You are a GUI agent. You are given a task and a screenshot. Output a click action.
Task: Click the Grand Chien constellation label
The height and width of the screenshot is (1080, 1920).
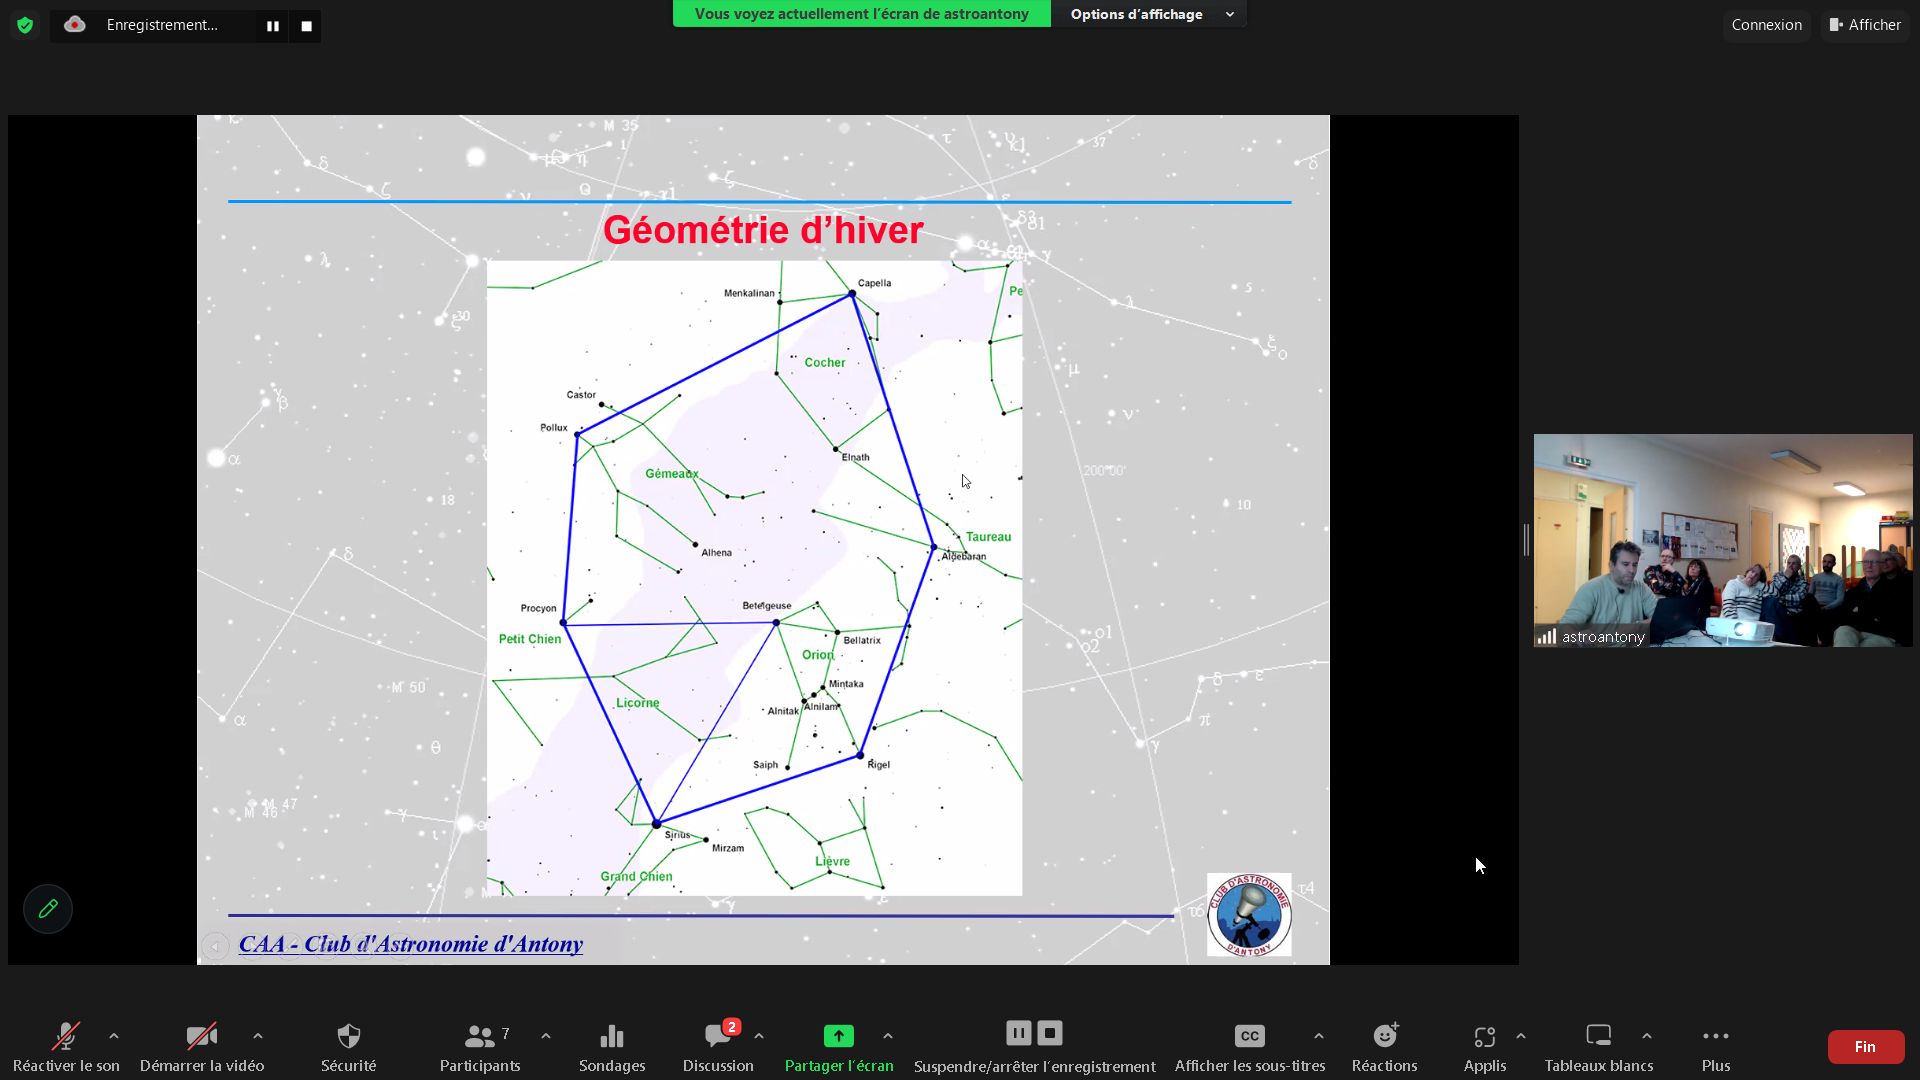636,877
